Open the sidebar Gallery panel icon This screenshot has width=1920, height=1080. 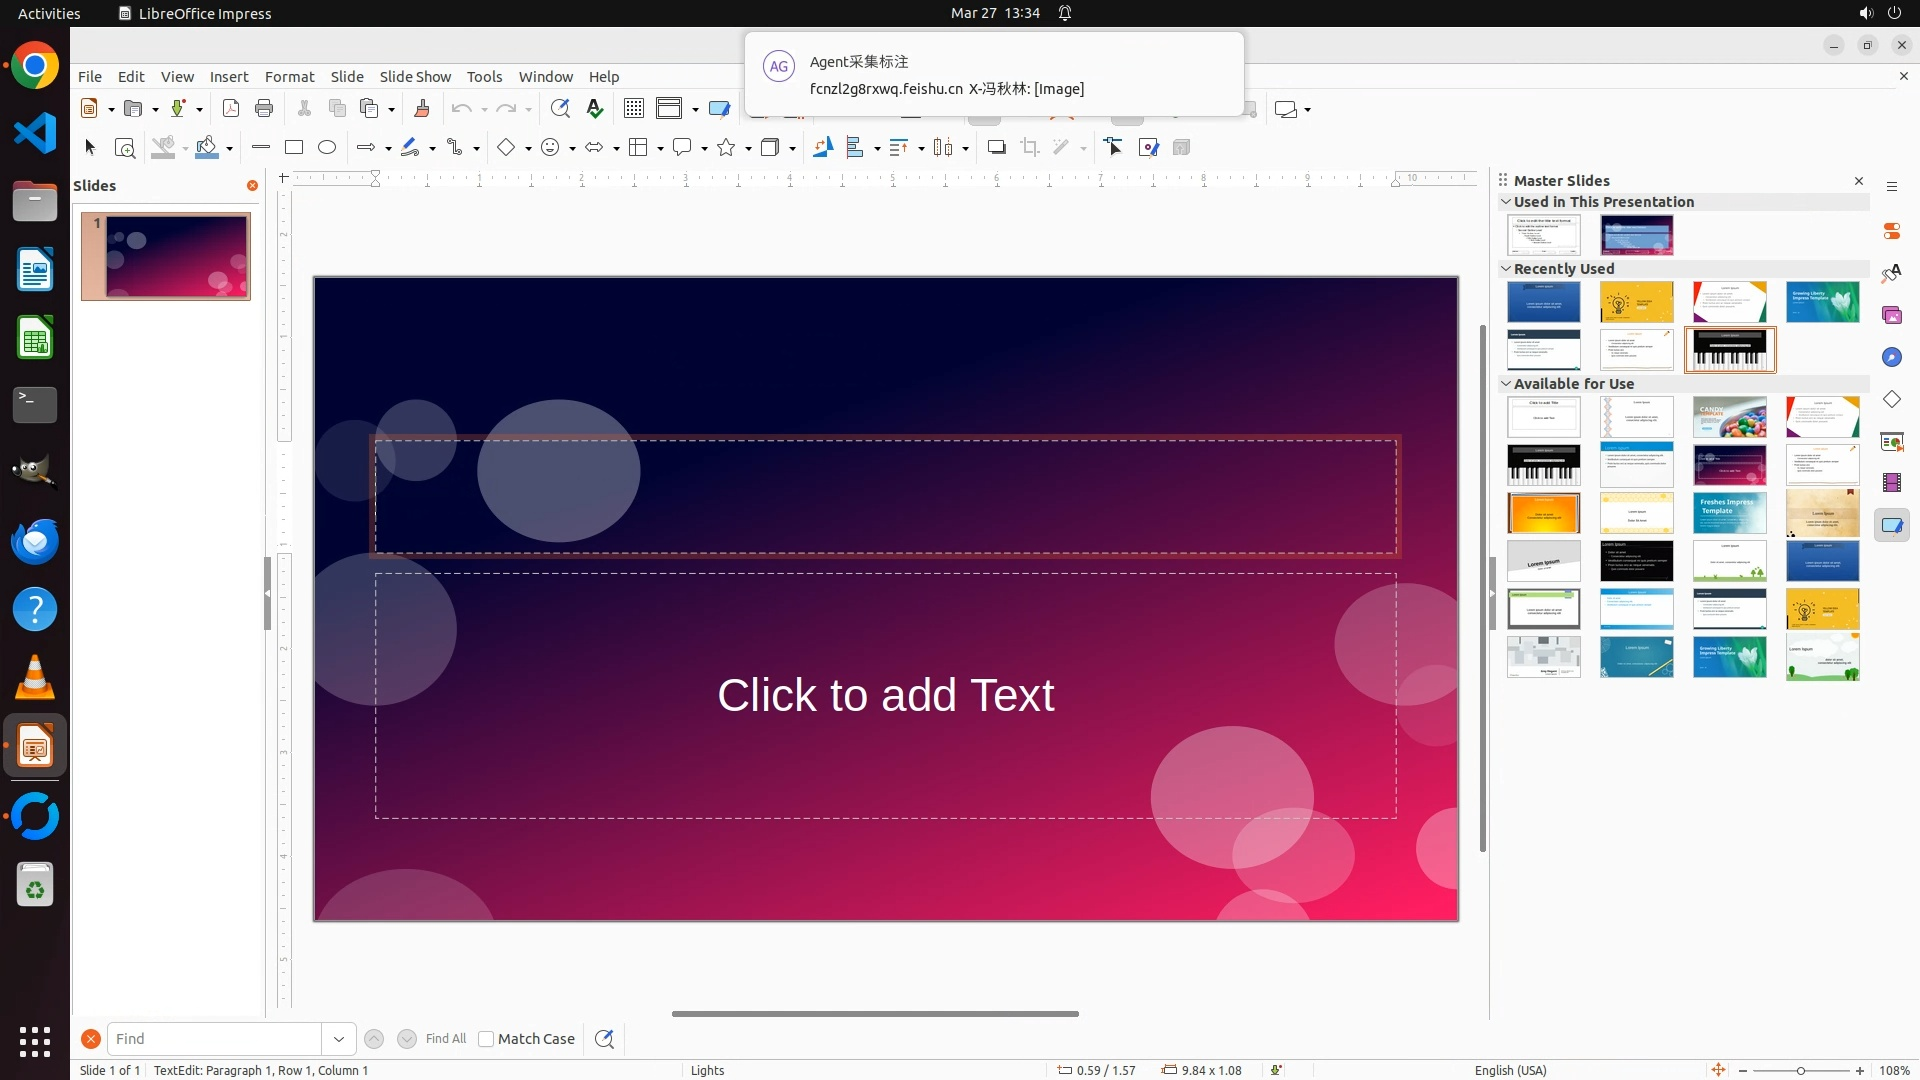(1891, 315)
